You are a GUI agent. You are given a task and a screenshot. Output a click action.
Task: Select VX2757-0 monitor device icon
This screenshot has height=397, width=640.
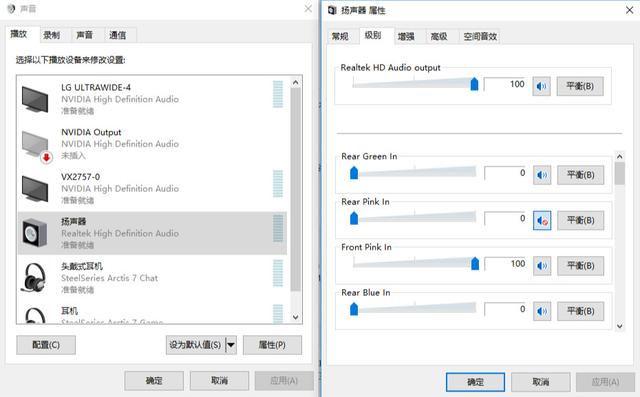[35, 189]
